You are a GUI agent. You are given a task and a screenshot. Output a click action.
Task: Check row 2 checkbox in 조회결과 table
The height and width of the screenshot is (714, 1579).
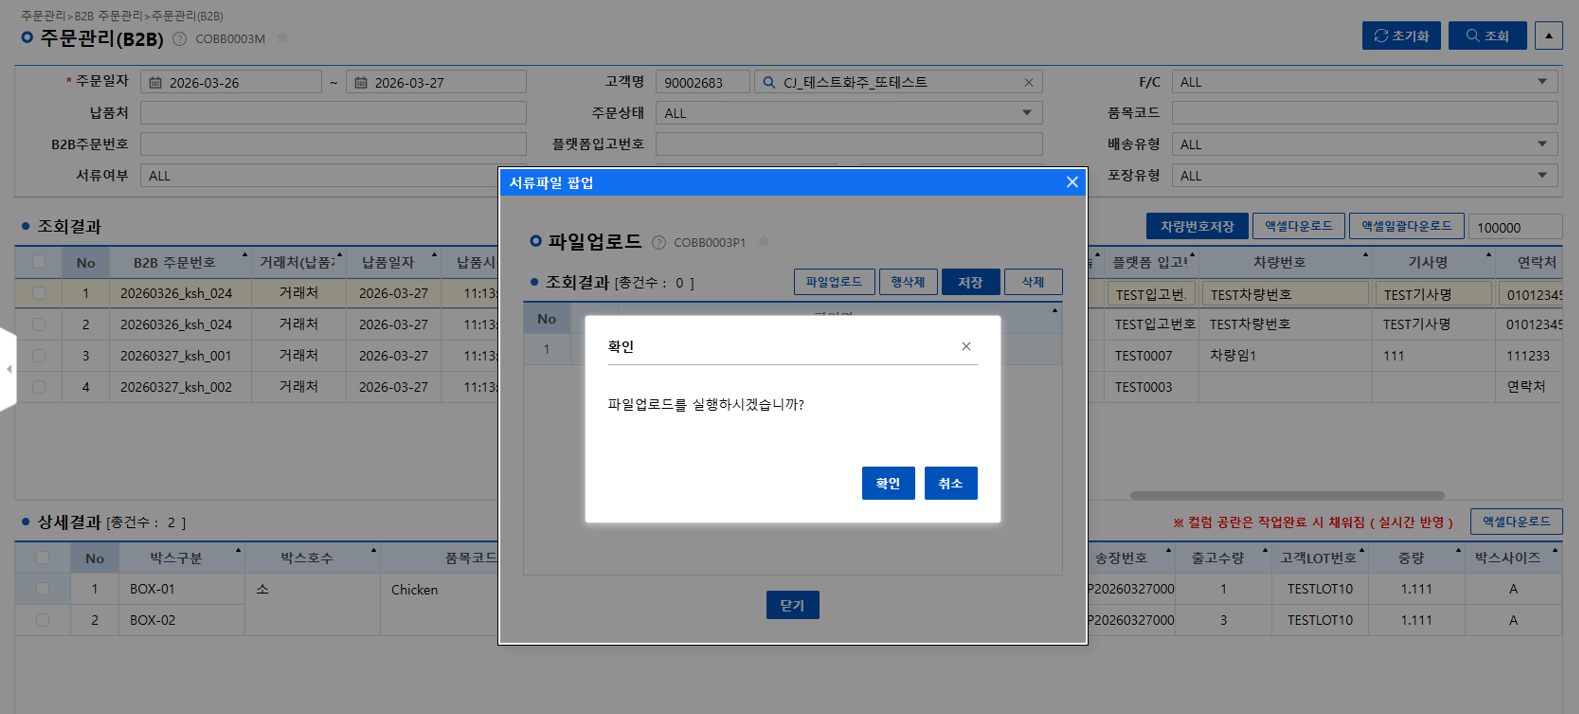point(39,324)
